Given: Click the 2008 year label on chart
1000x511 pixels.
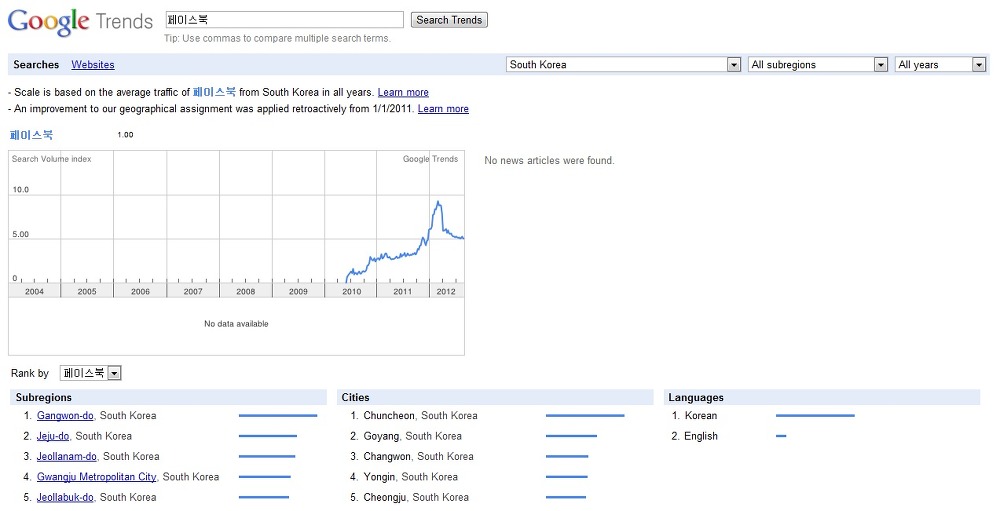Looking at the screenshot, I should pyautogui.click(x=246, y=292).
